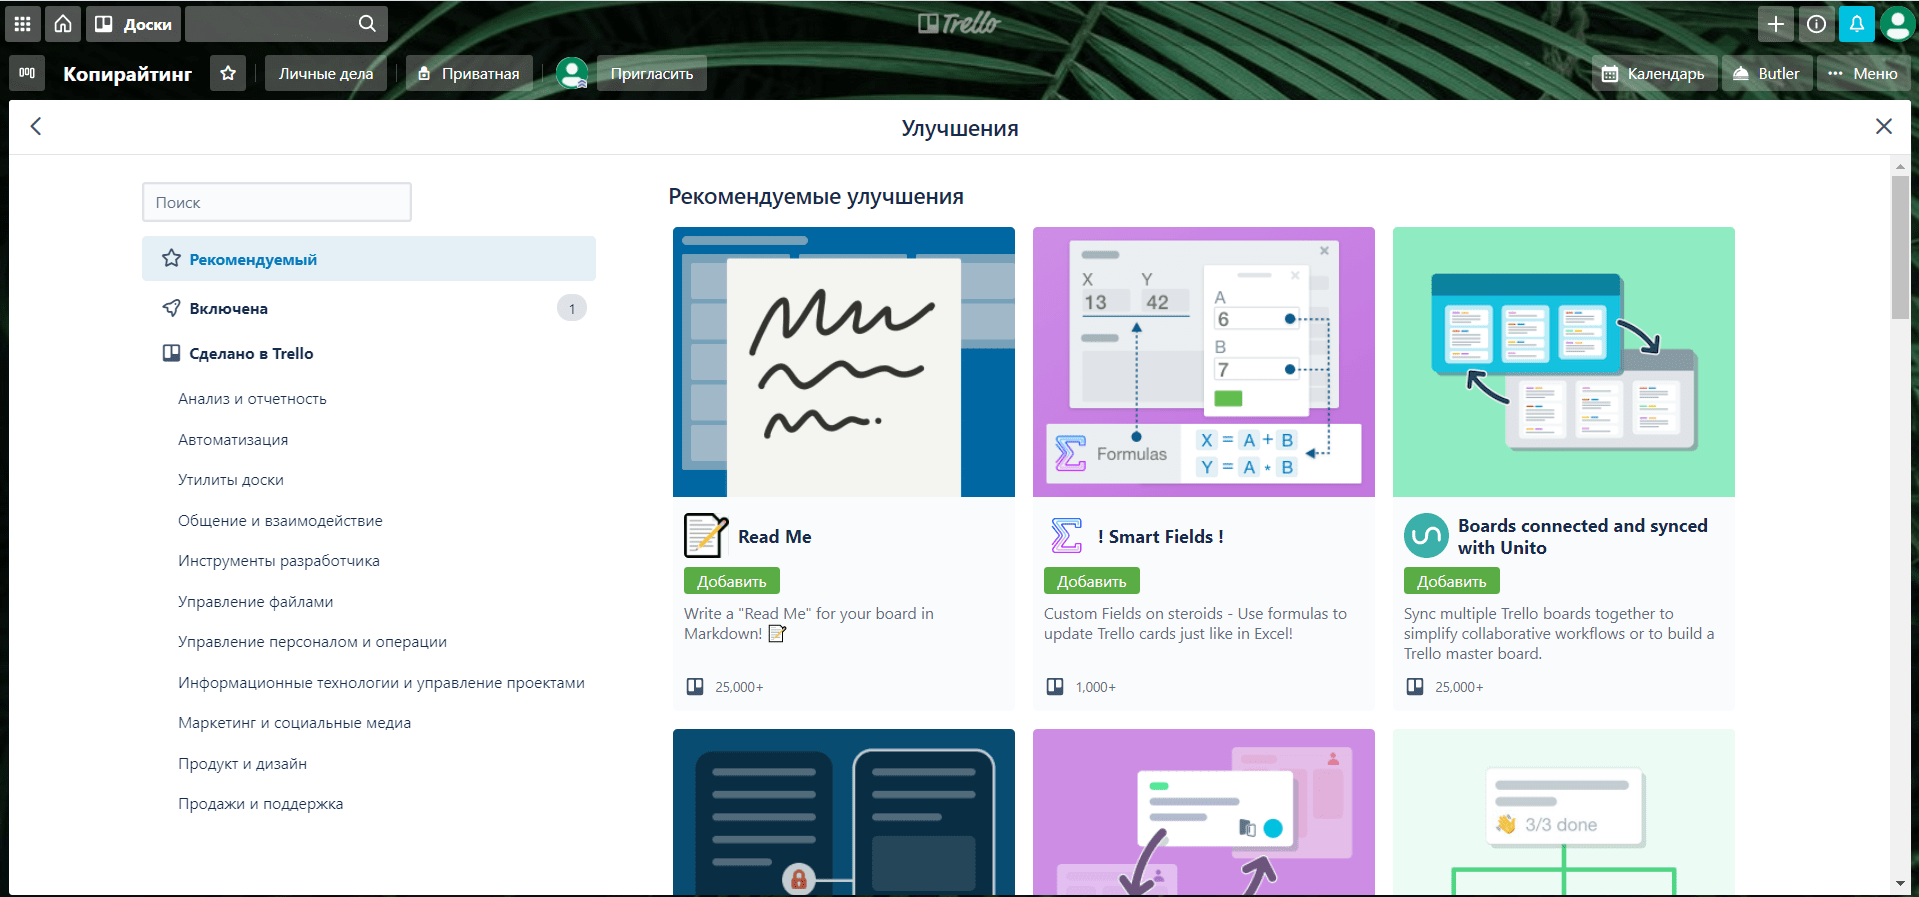
Task: Open the notifications bell
Action: [x=1856, y=23]
